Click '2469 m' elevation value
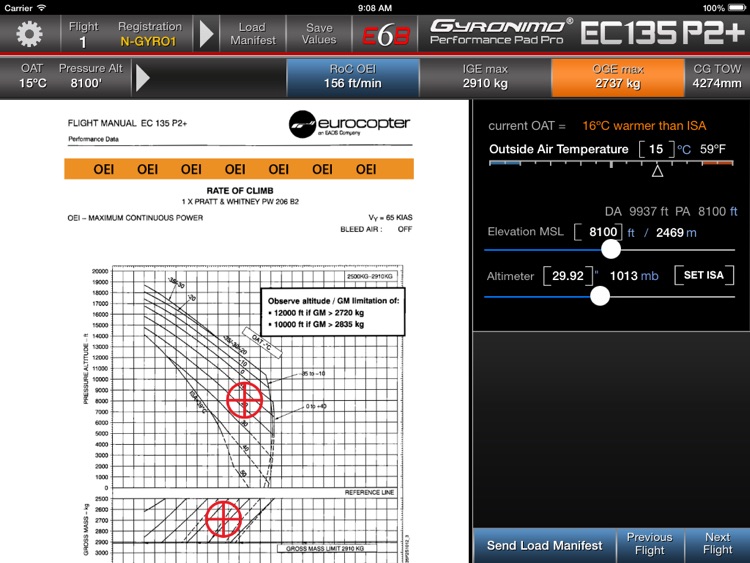 pos(676,232)
